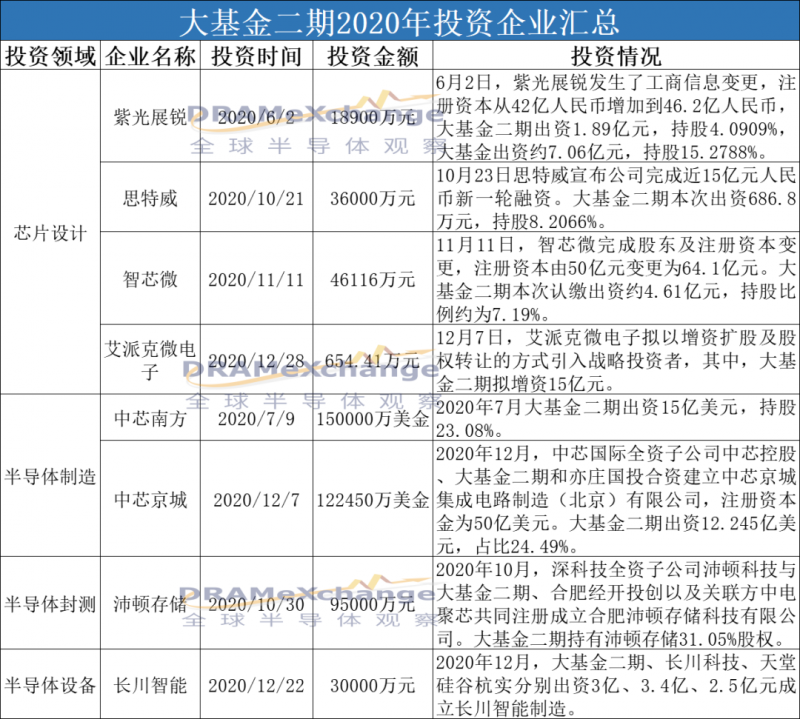The width and height of the screenshot is (800, 719).
Task: Click the 半导体封测 category label
Action: [50, 603]
